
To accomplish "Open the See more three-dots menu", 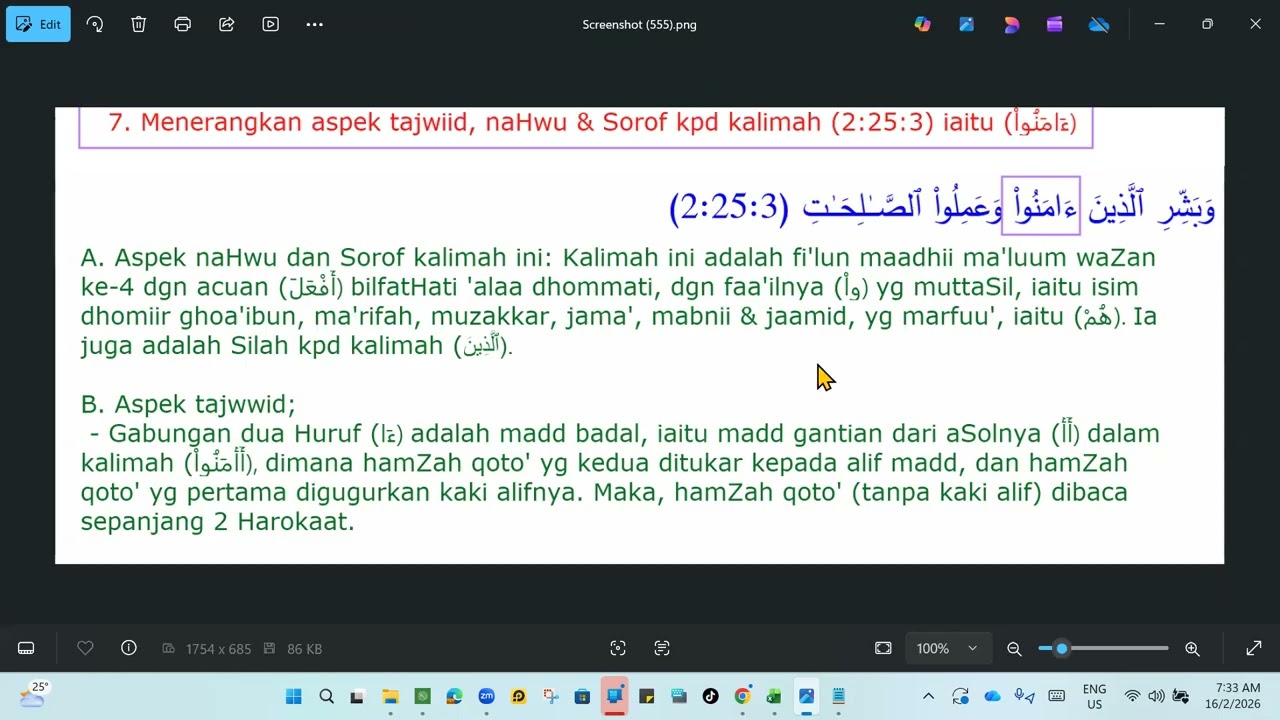I will [315, 24].
